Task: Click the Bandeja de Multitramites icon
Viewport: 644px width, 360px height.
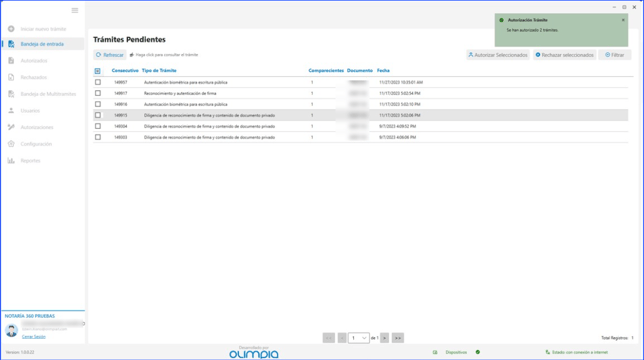Action: [x=11, y=94]
